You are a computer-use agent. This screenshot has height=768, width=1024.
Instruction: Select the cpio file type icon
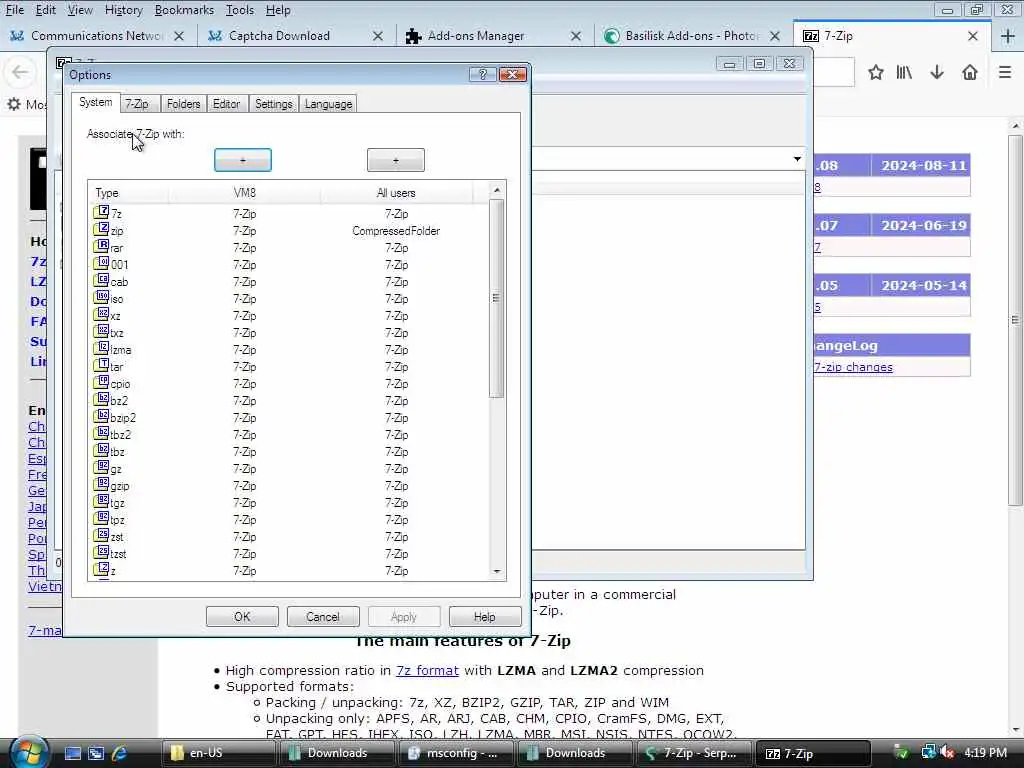(101, 382)
